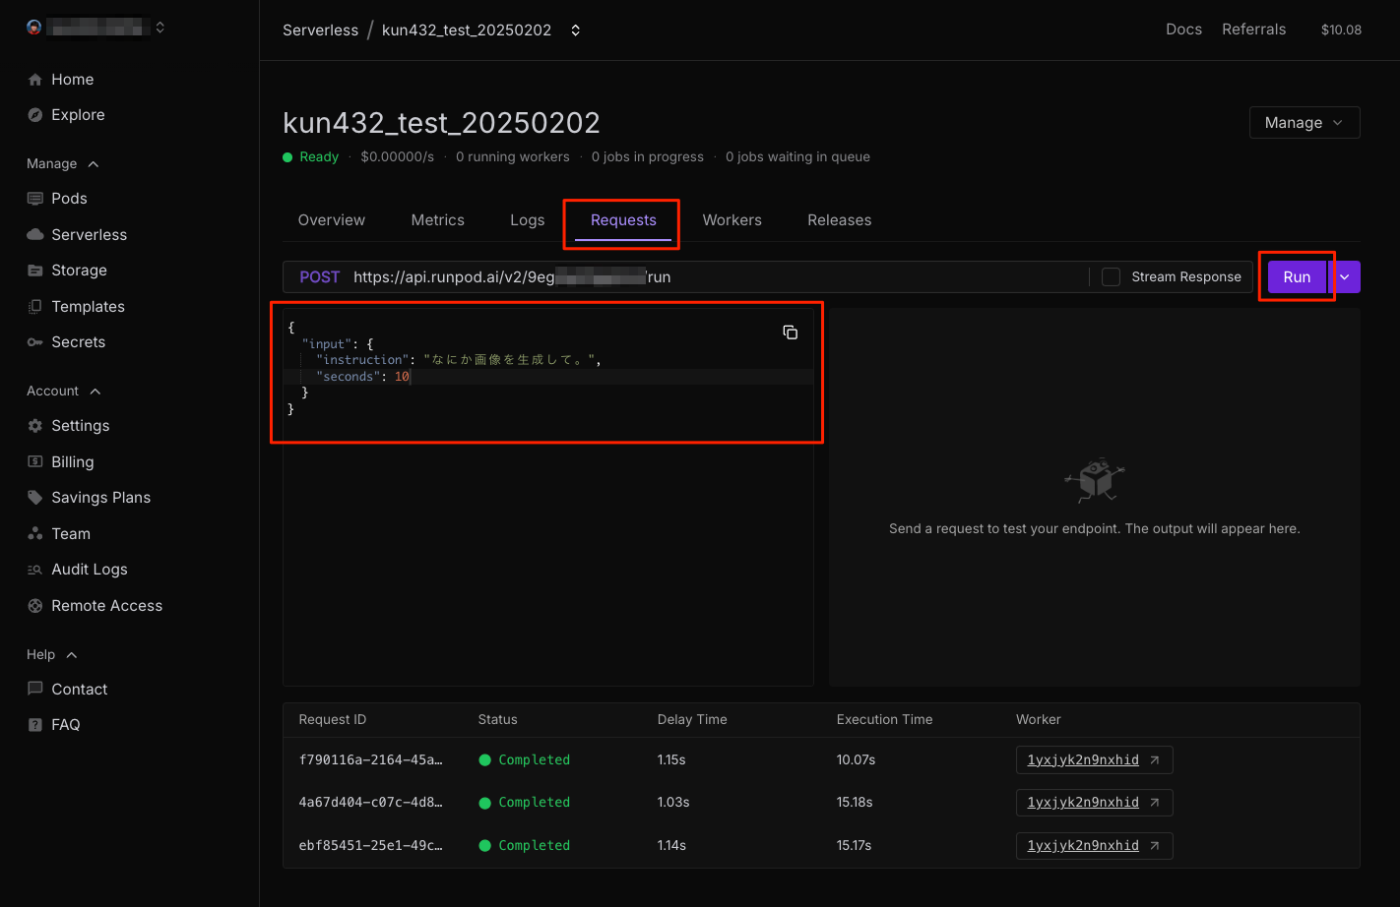Click the Billing icon in sidebar
Viewport: 1400px width, 907px height.
tap(35, 462)
